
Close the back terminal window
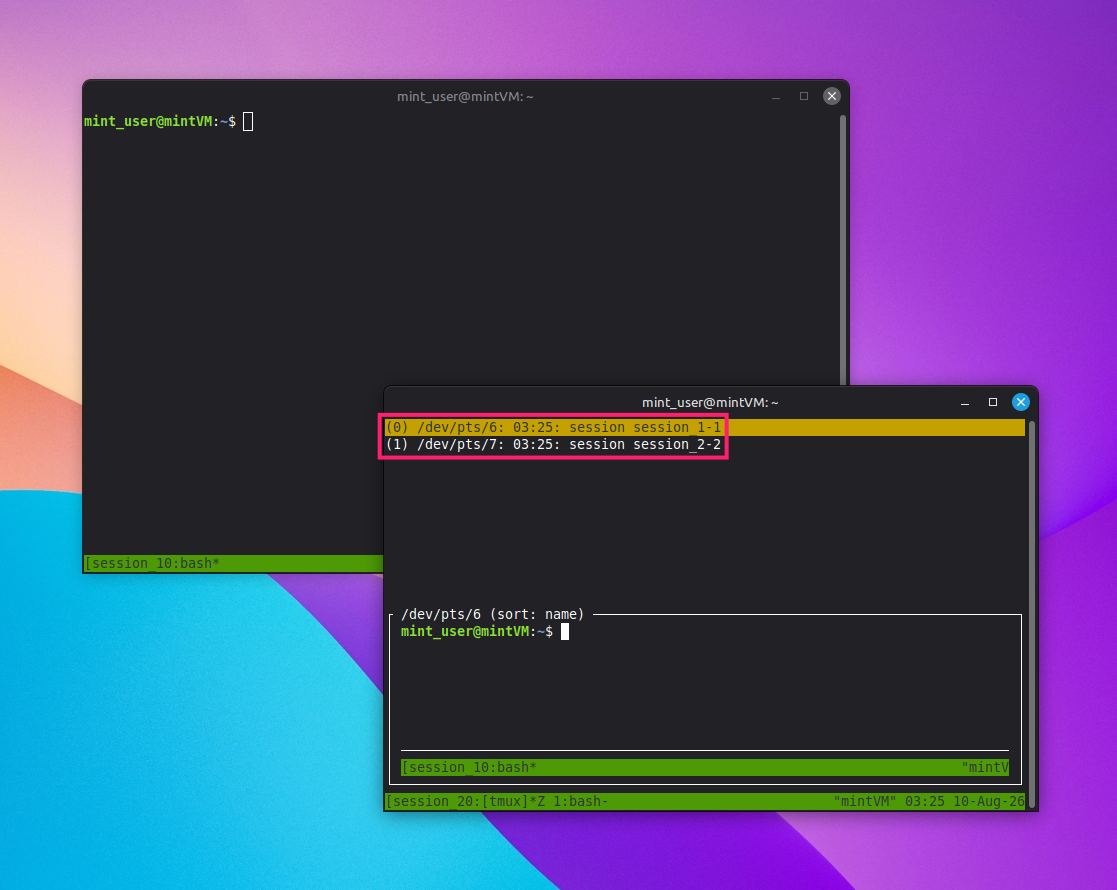point(831,96)
